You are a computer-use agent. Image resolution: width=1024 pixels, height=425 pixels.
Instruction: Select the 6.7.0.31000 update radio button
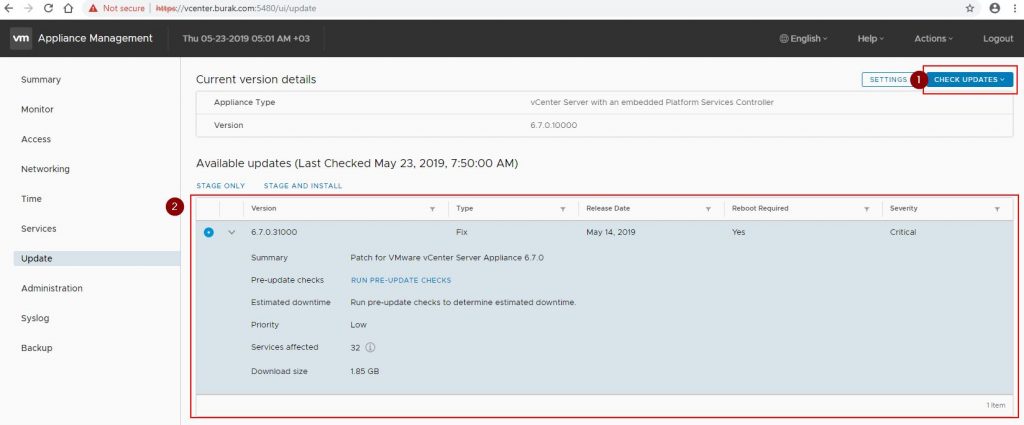click(x=208, y=232)
